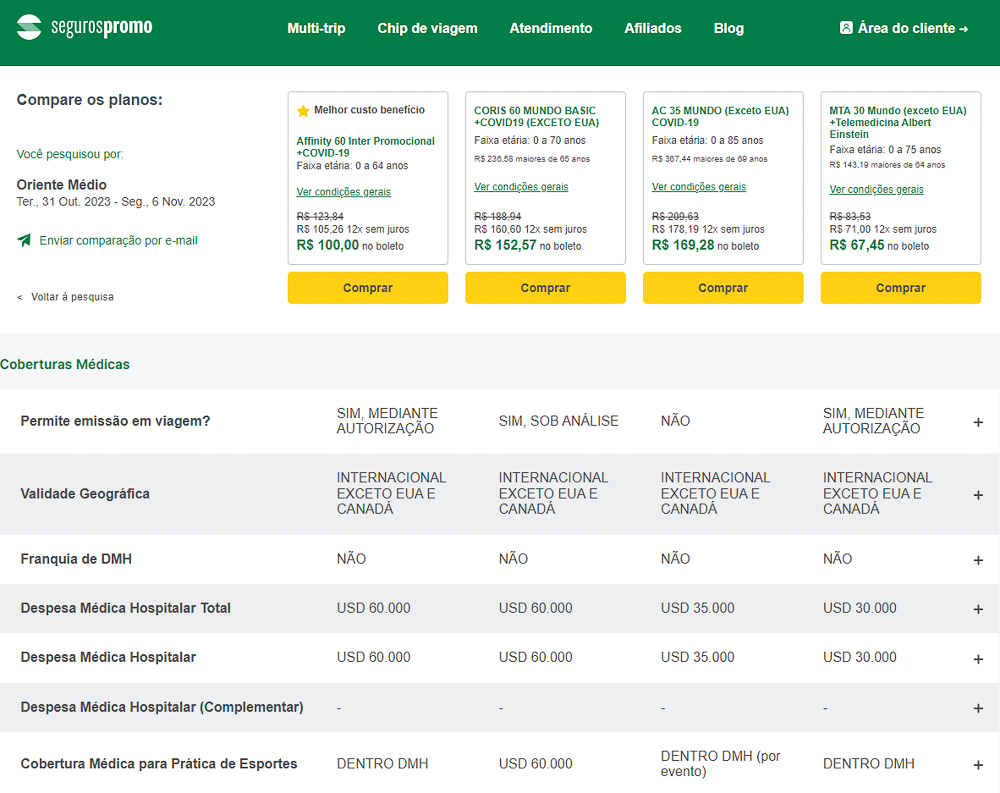View general conditions for Affinity 60 plan
The height and width of the screenshot is (793, 1000).
point(344,191)
